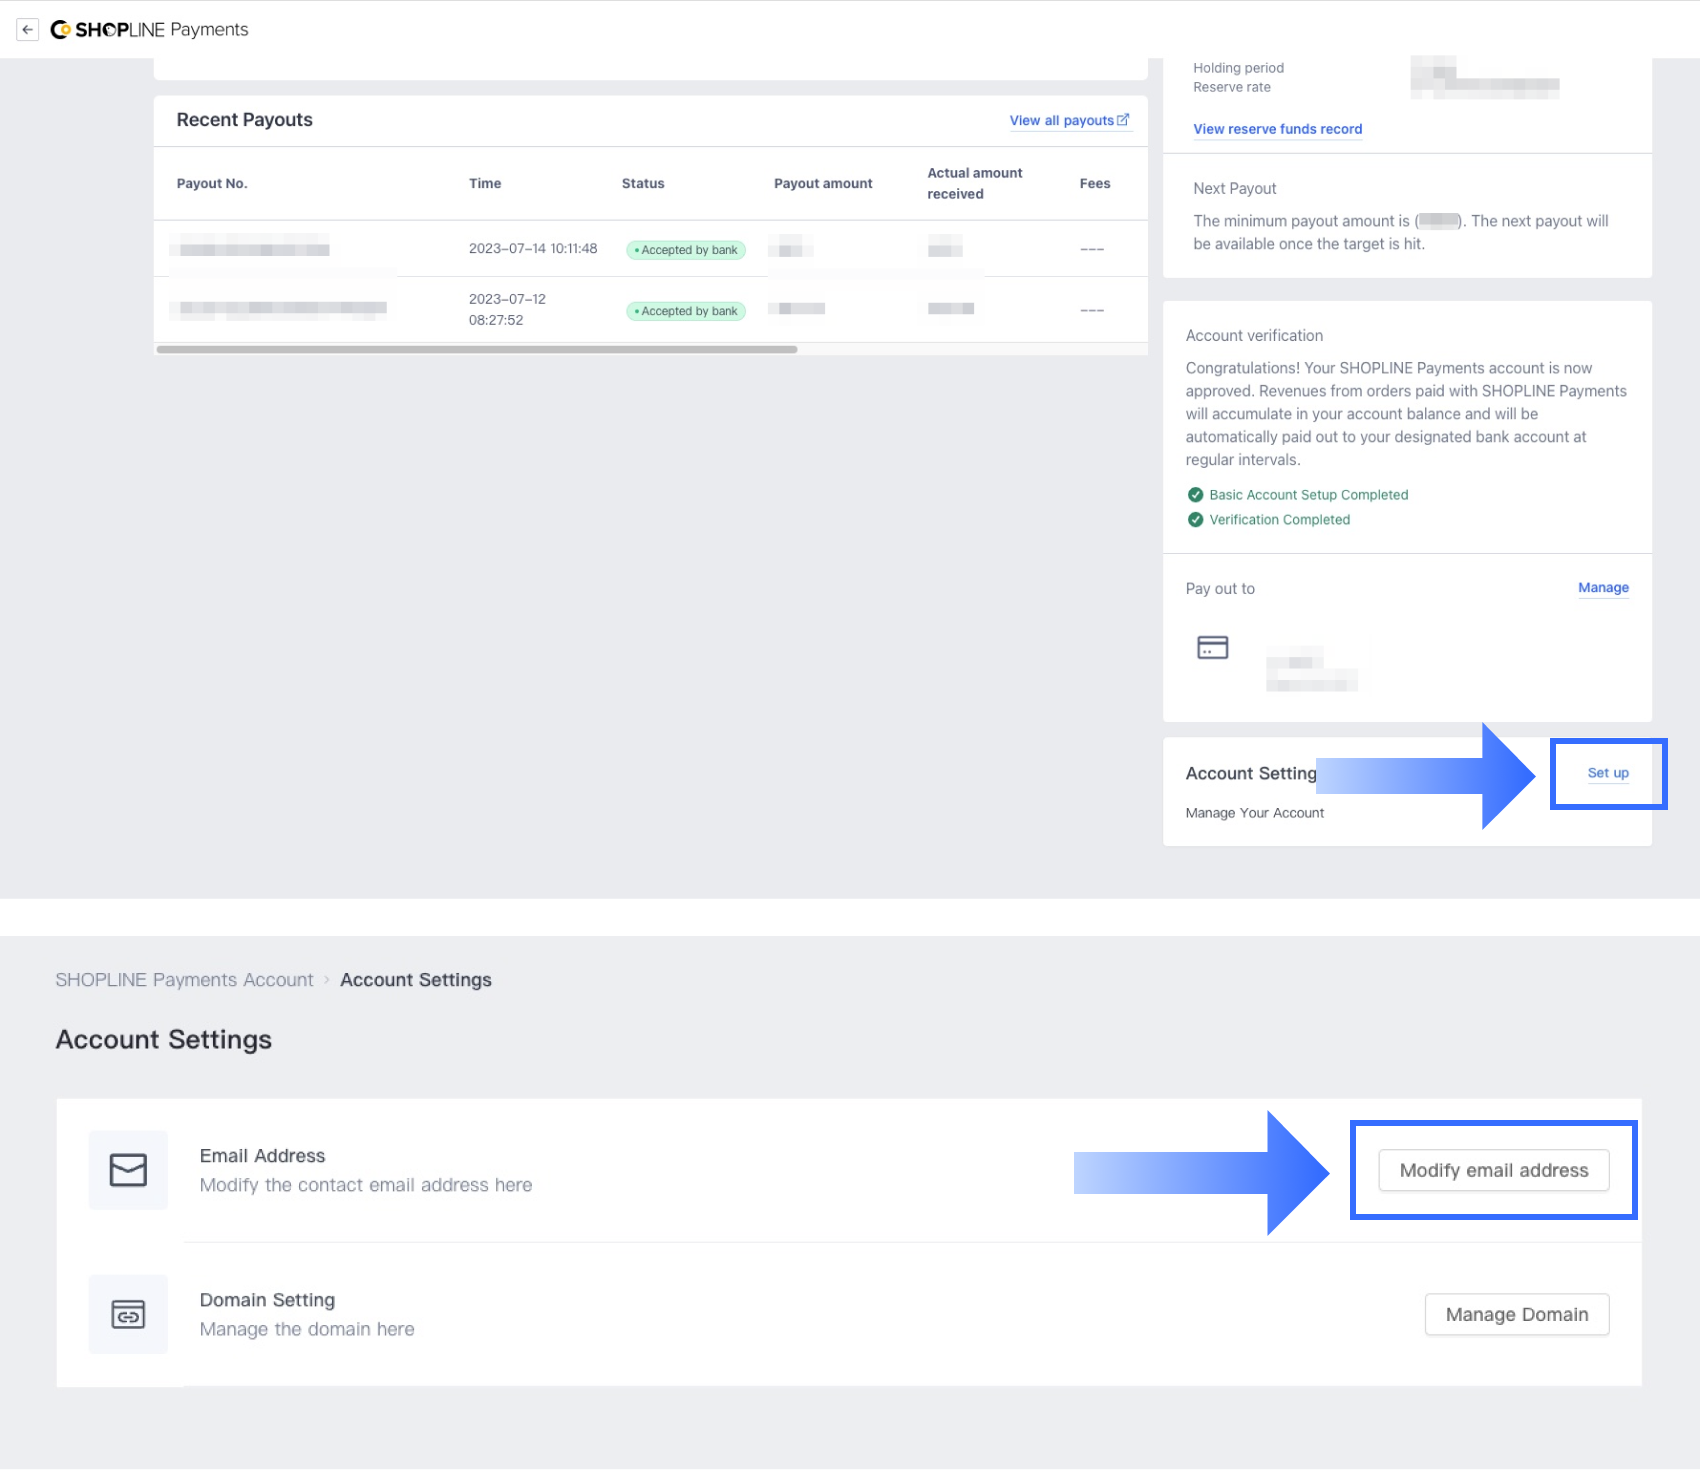1700x1470 pixels.
Task: Click Manage the domain here text
Action: 307,1329
